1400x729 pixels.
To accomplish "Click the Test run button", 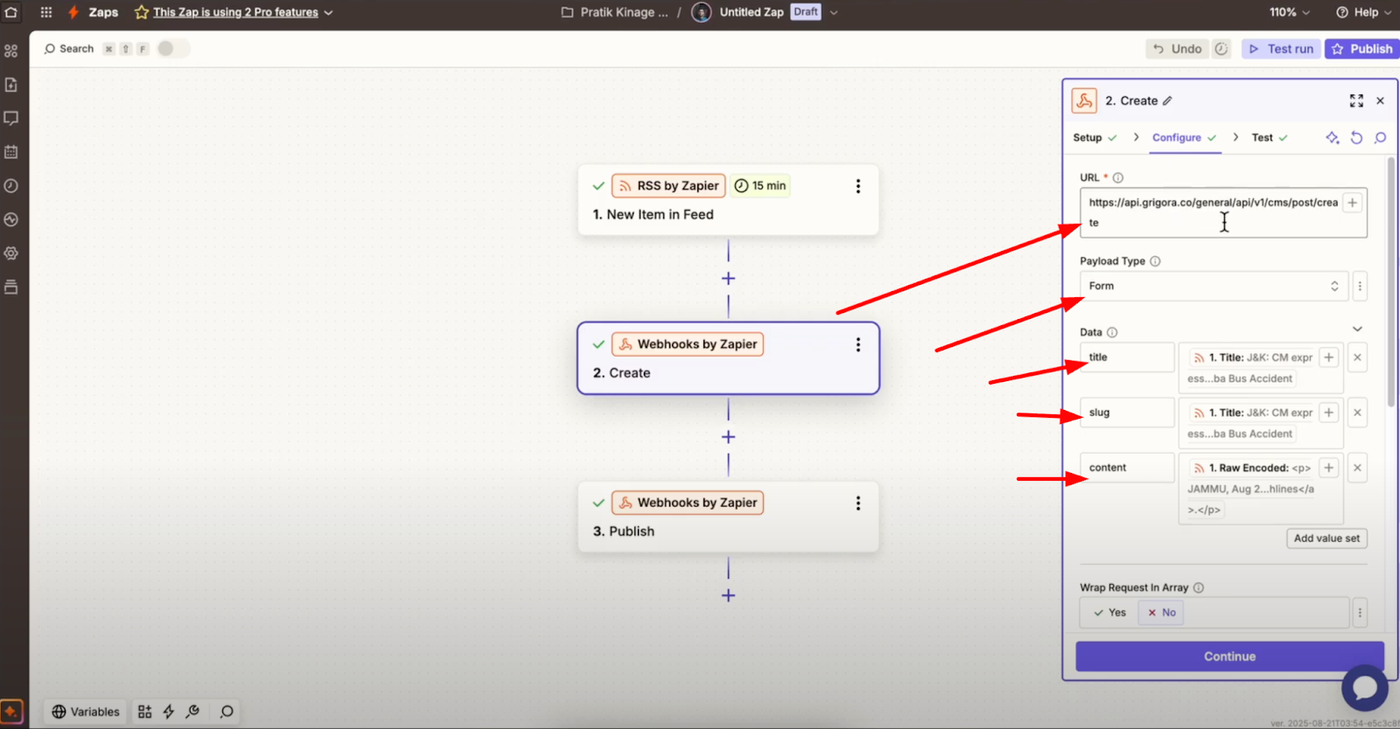I will (x=1281, y=49).
